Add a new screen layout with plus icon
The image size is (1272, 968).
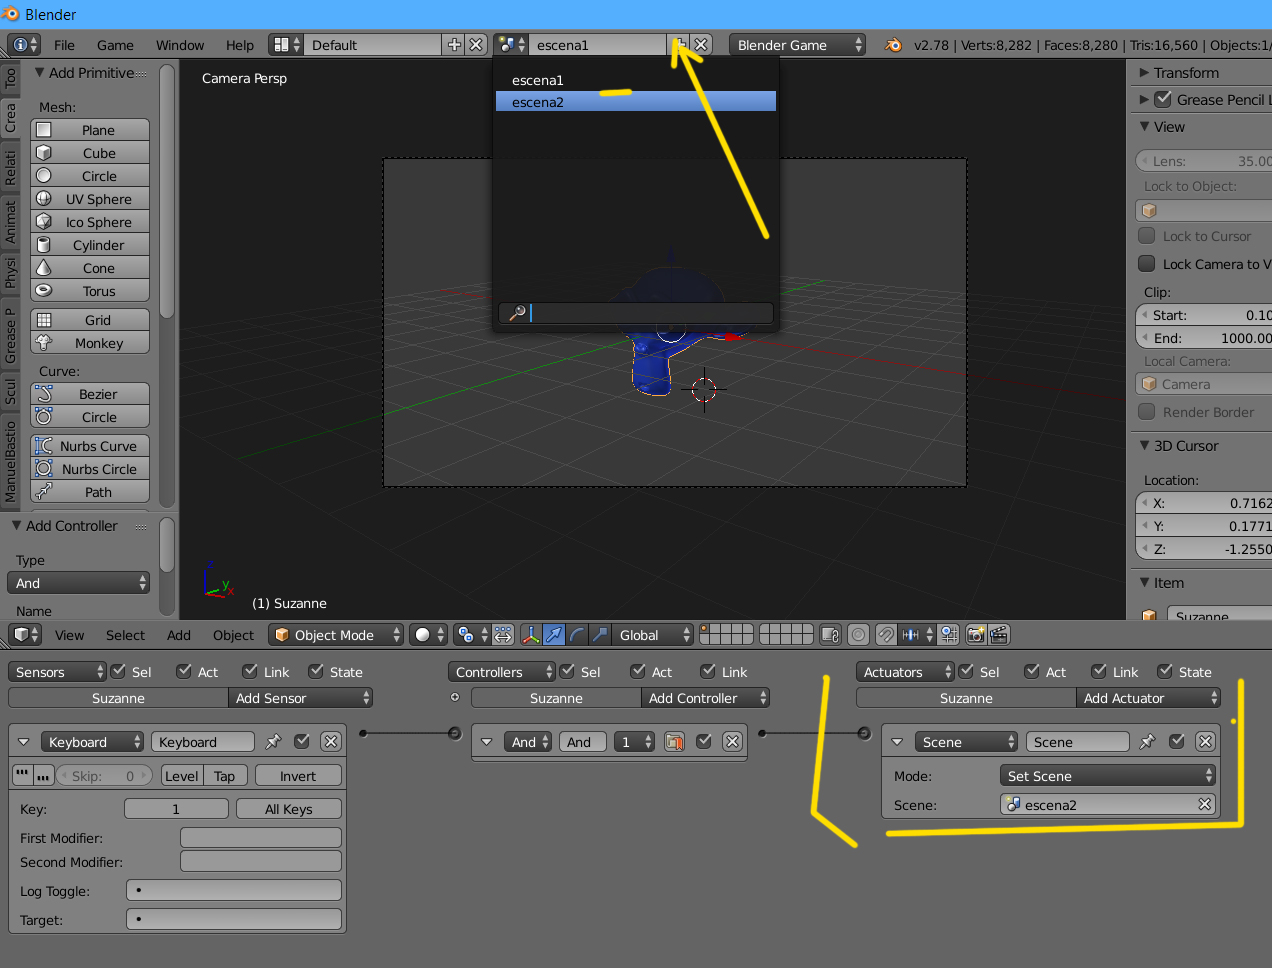tap(454, 45)
